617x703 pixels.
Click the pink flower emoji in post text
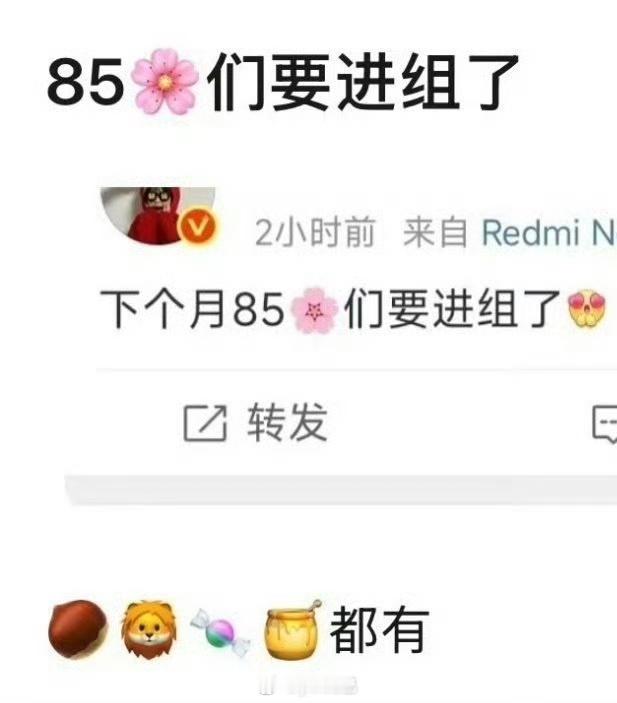[314, 310]
